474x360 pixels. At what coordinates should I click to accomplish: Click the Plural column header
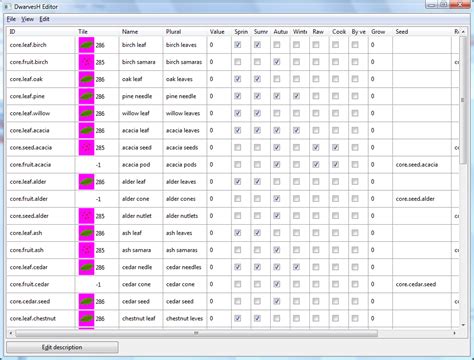[x=185, y=32]
